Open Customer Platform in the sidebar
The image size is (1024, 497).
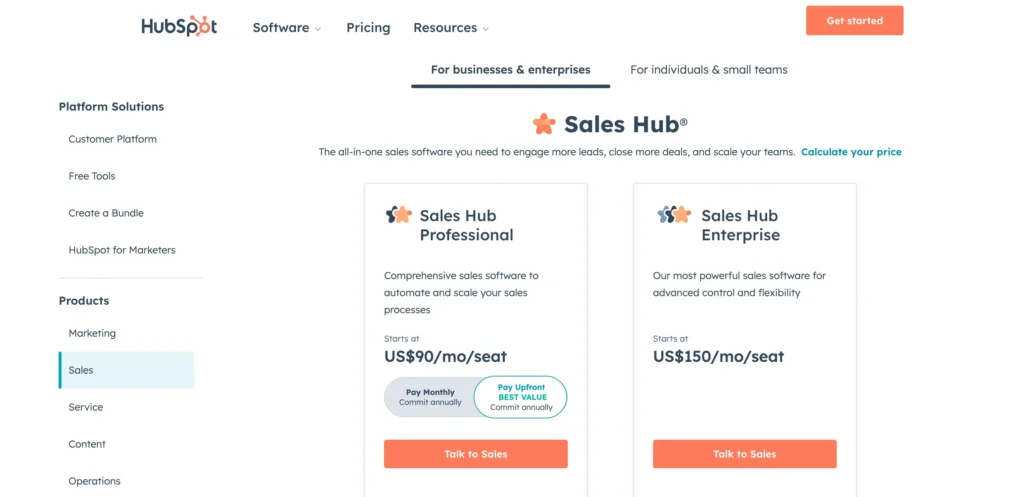click(112, 139)
